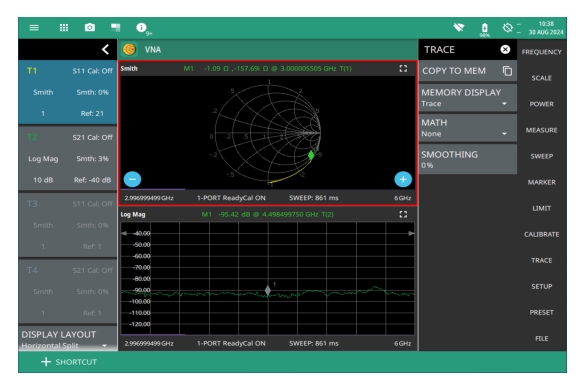Click Log Mag start frequency 2.996999499 GHz

pos(149,344)
